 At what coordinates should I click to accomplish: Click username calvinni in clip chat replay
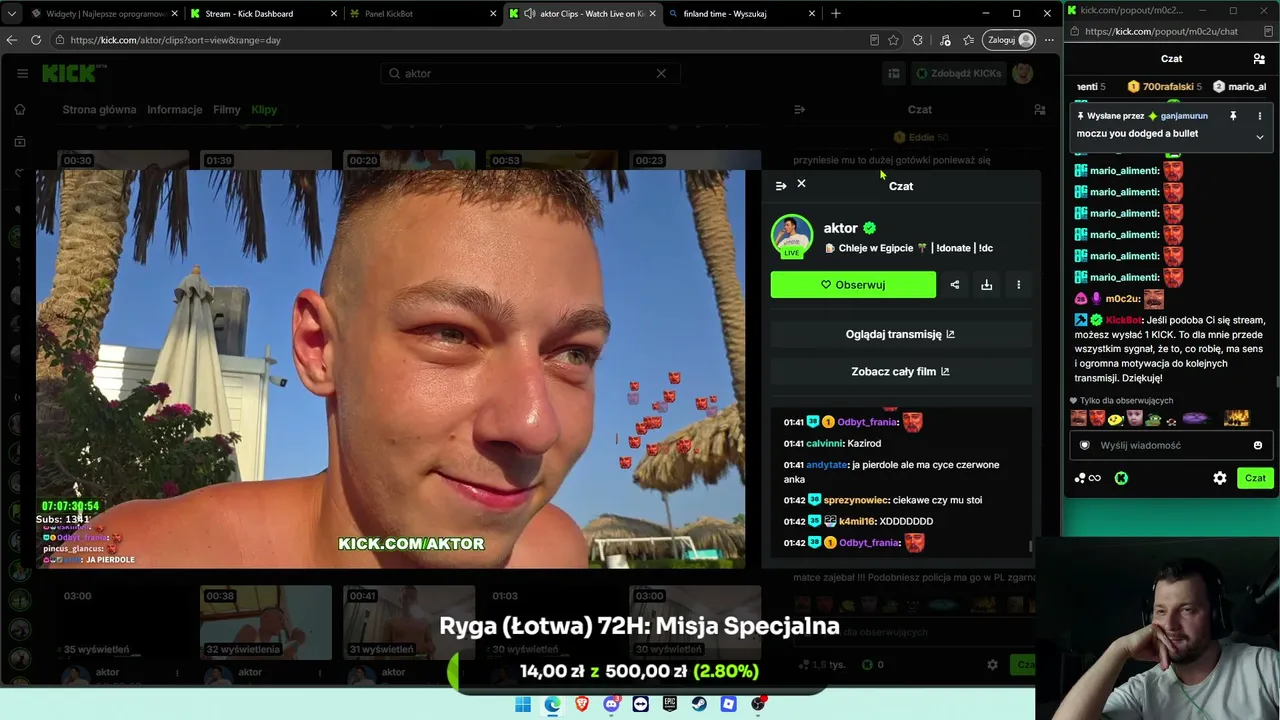click(825, 443)
